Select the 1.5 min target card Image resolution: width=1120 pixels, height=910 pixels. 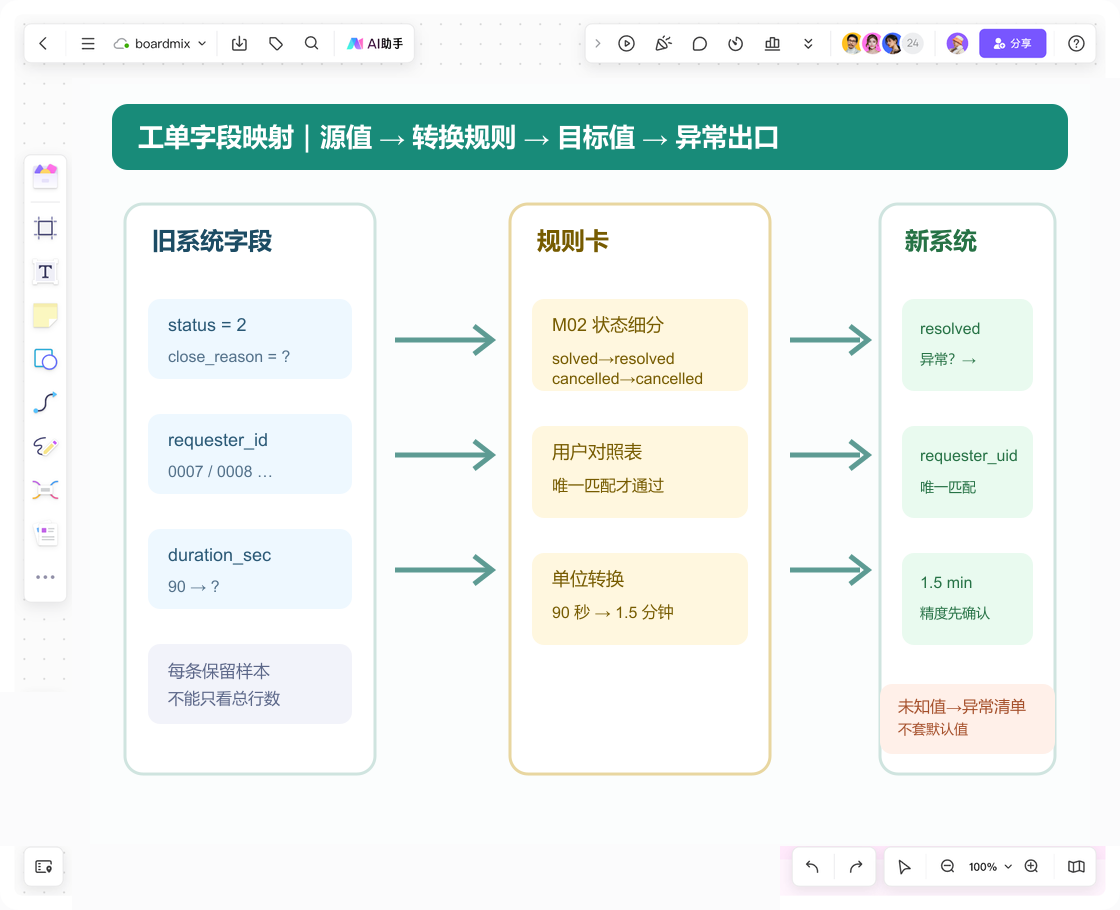pos(967,599)
